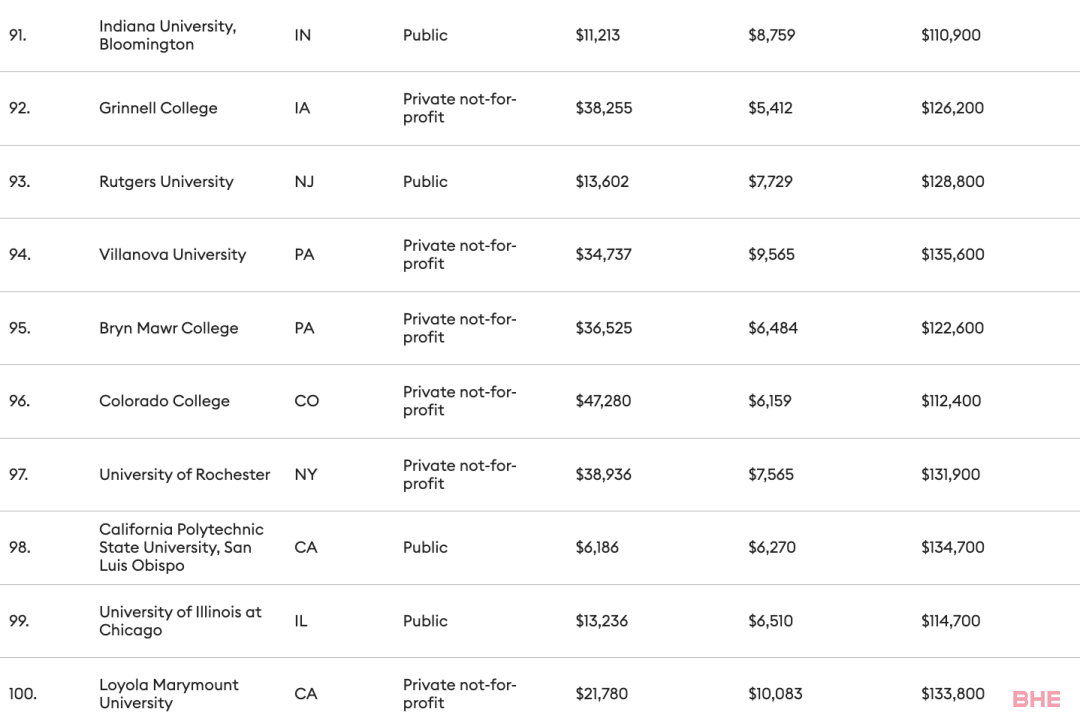Click Bryn Mawr College entry
Image resolution: width=1080 pixels, height=727 pixels.
[169, 328]
